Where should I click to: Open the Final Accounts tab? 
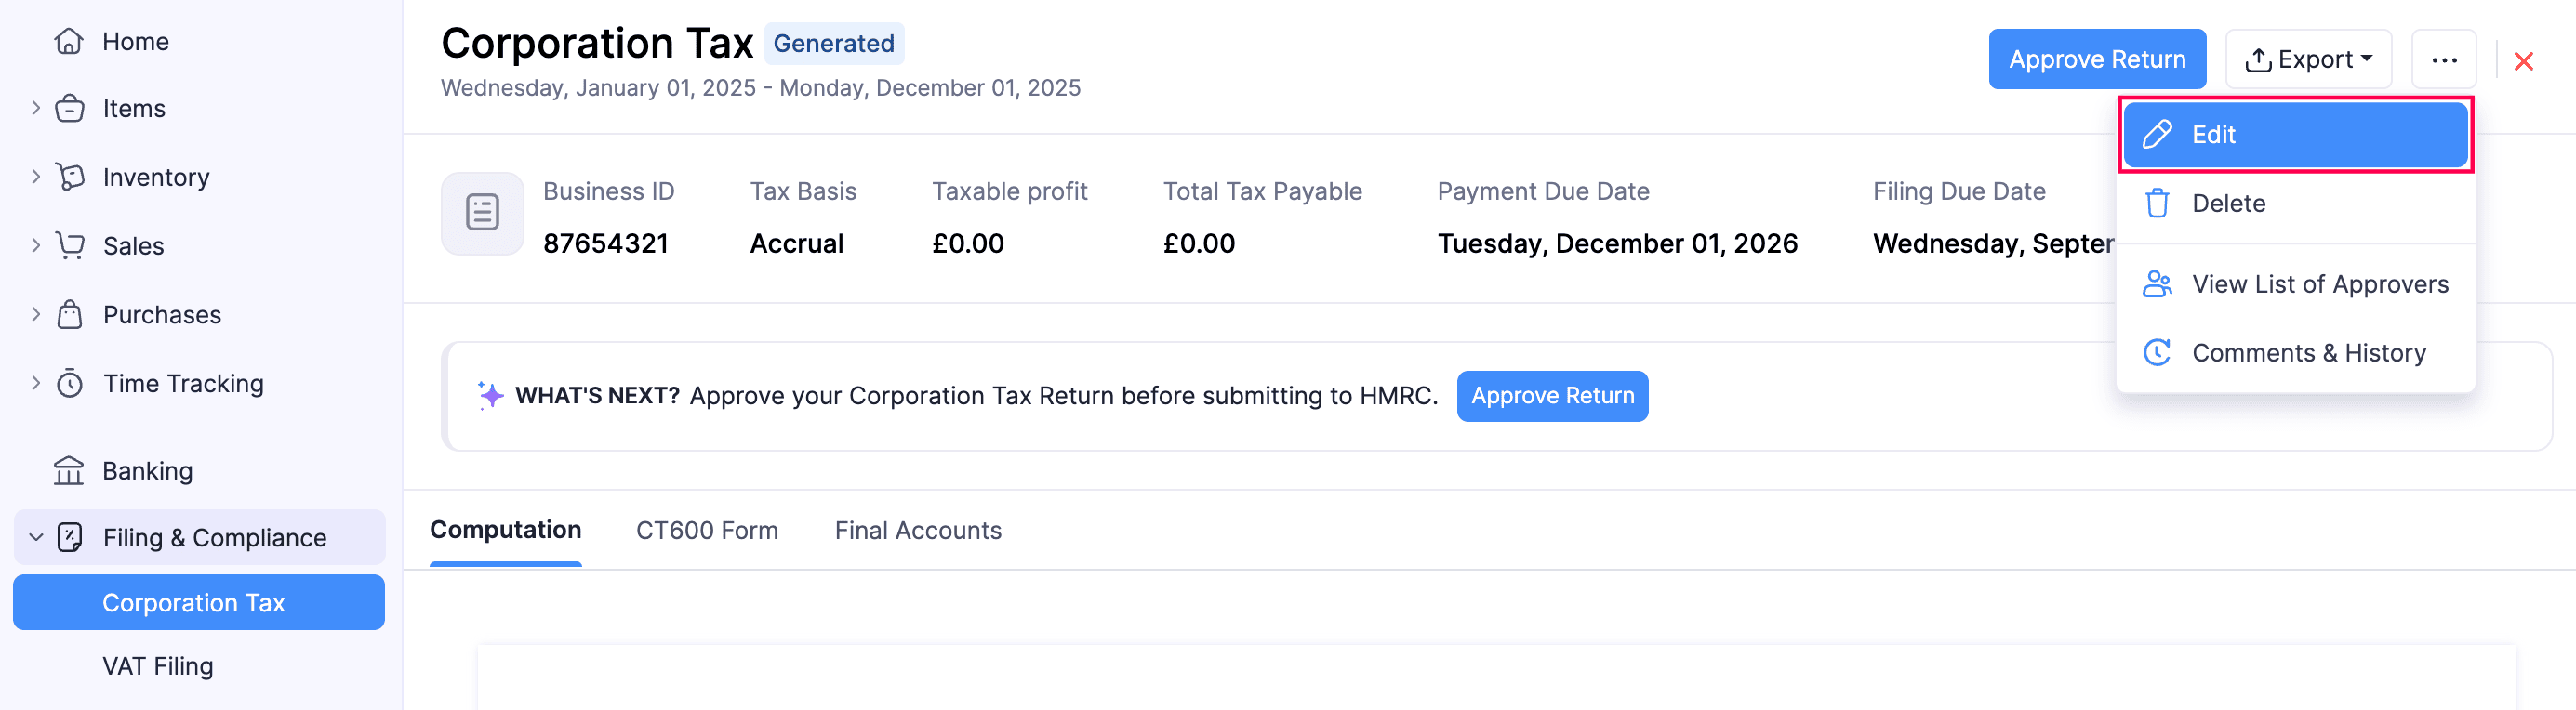coord(917,530)
